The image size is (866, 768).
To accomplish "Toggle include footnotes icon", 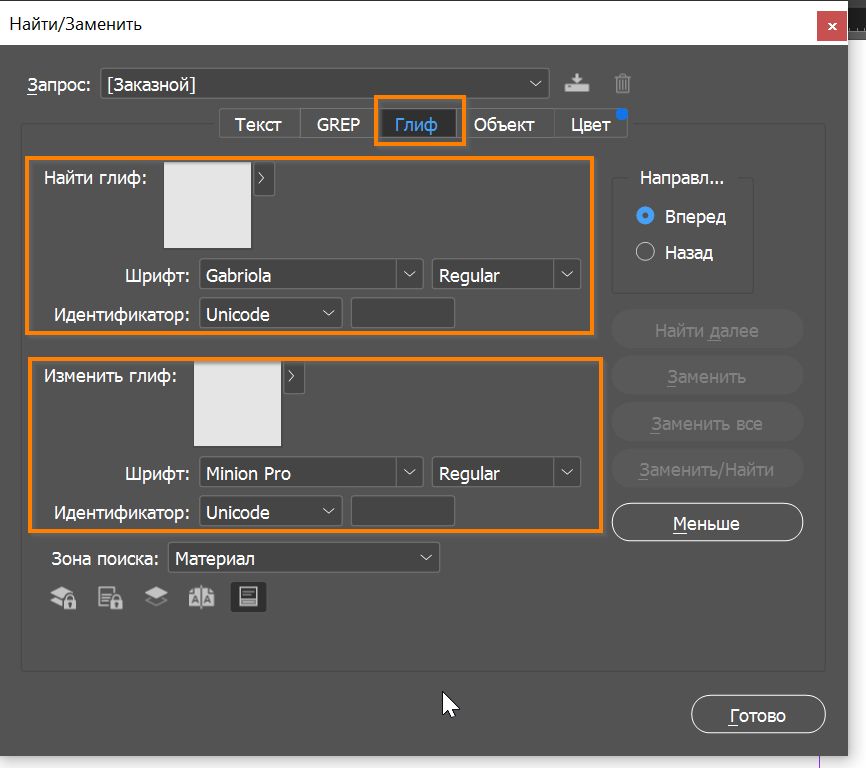I will tap(248, 598).
